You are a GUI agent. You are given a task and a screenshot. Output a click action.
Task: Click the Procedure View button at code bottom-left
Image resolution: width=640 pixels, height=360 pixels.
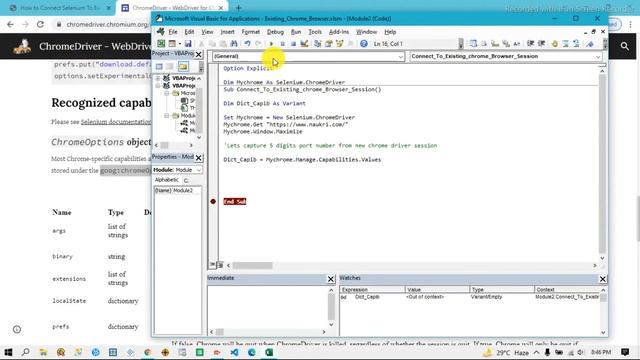[213, 265]
